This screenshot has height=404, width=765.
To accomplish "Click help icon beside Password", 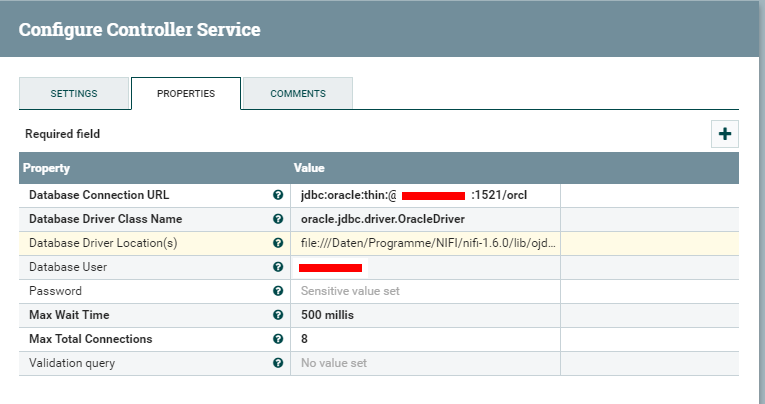I will (x=278, y=291).
